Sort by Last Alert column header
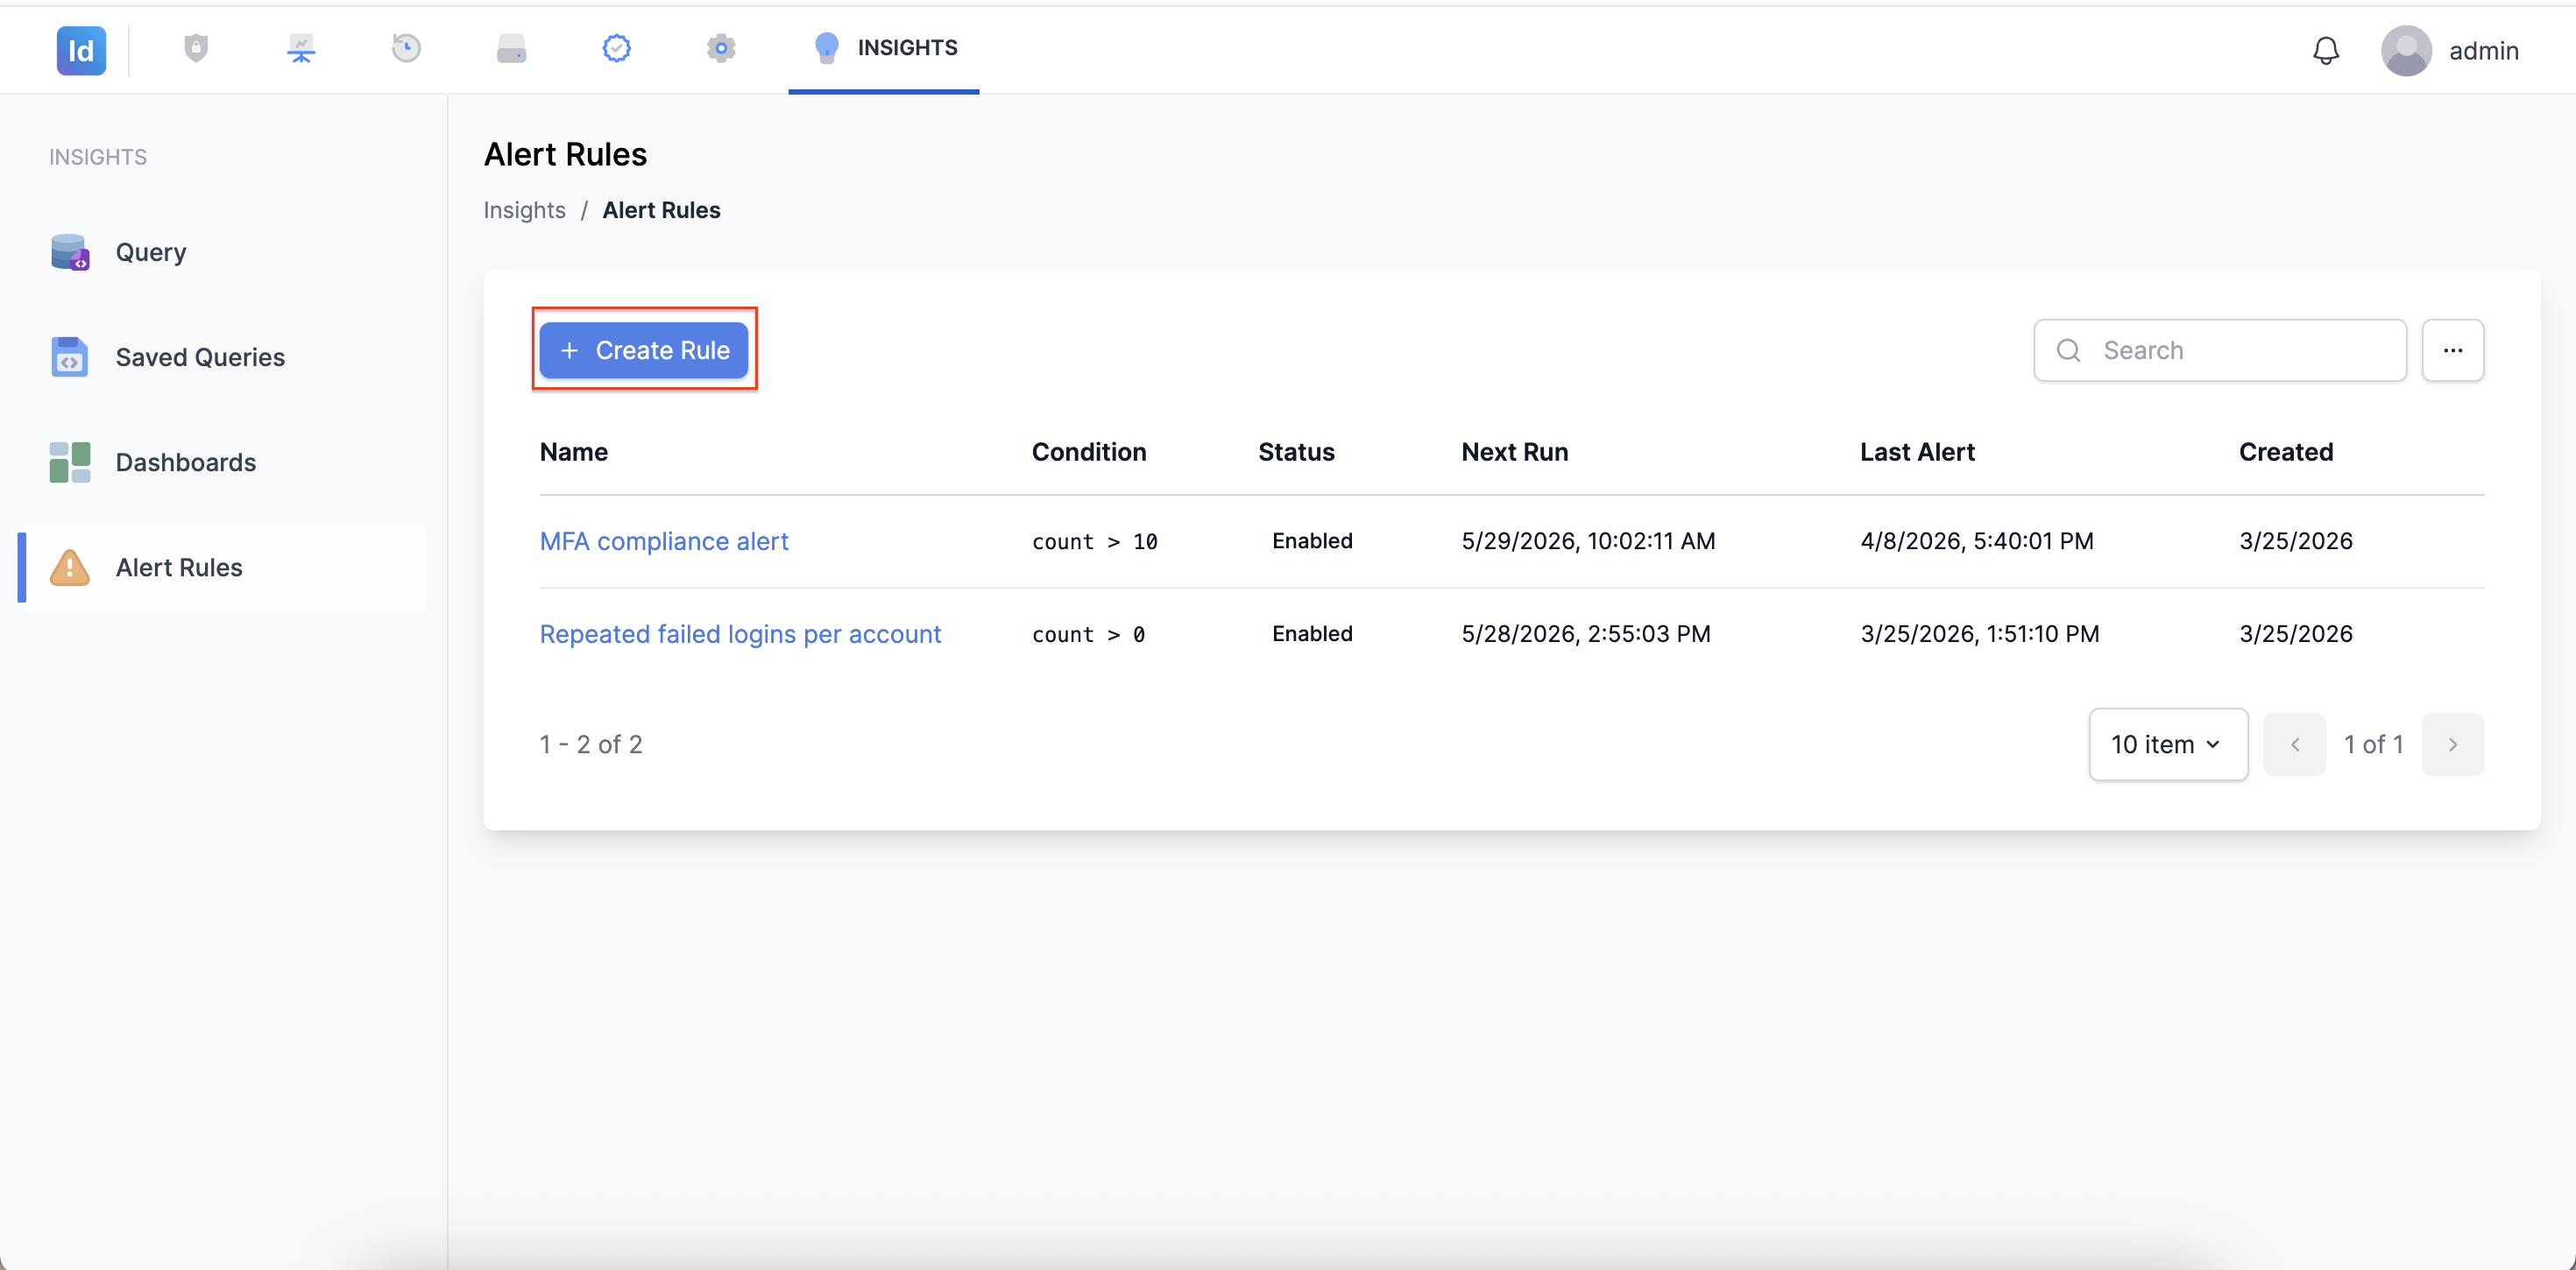This screenshot has width=2576, height=1270. (x=1917, y=452)
